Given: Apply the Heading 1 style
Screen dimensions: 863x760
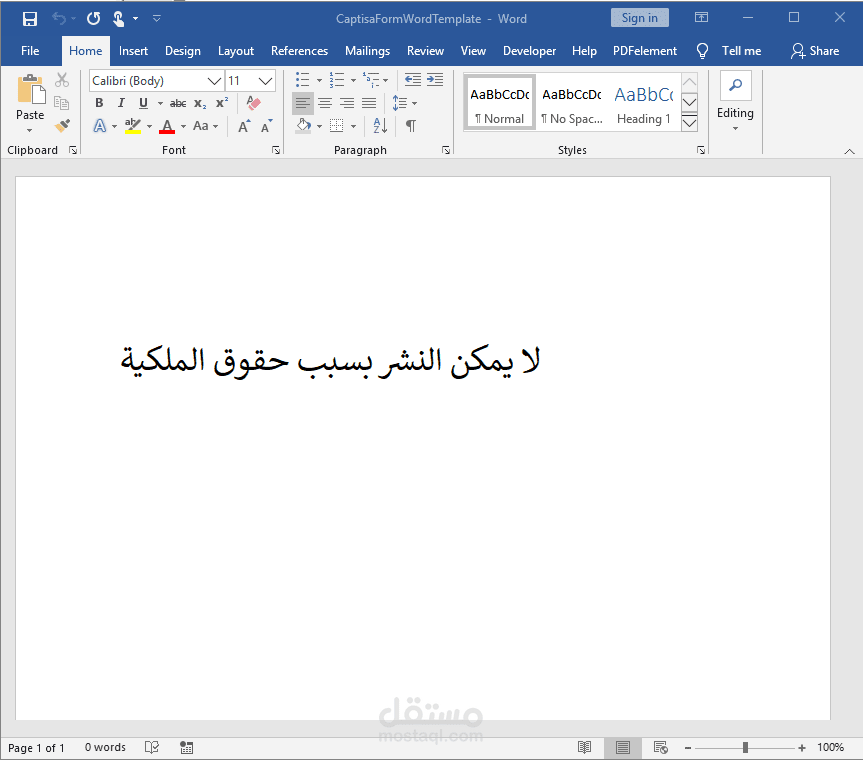Looking at the screenshot, I should pos(644,103).
